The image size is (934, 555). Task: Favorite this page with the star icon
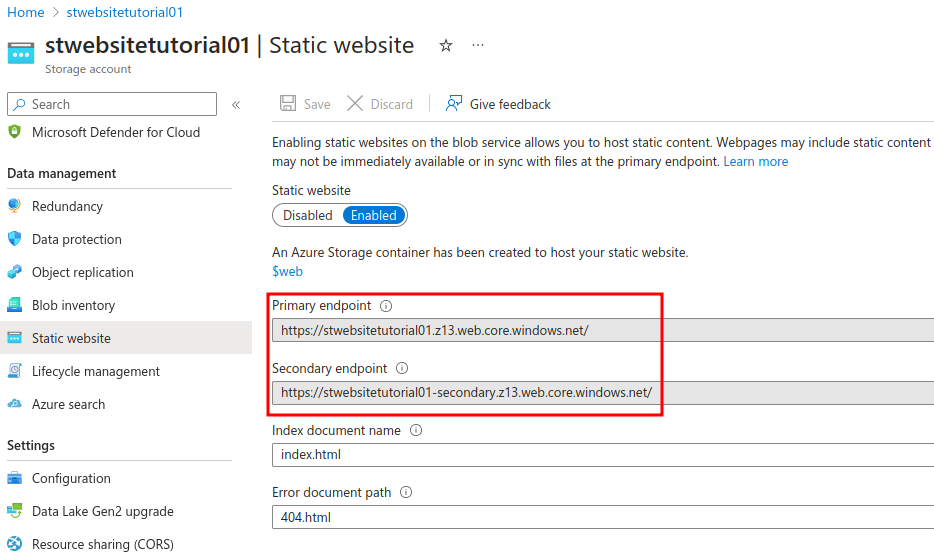point(446,45)
